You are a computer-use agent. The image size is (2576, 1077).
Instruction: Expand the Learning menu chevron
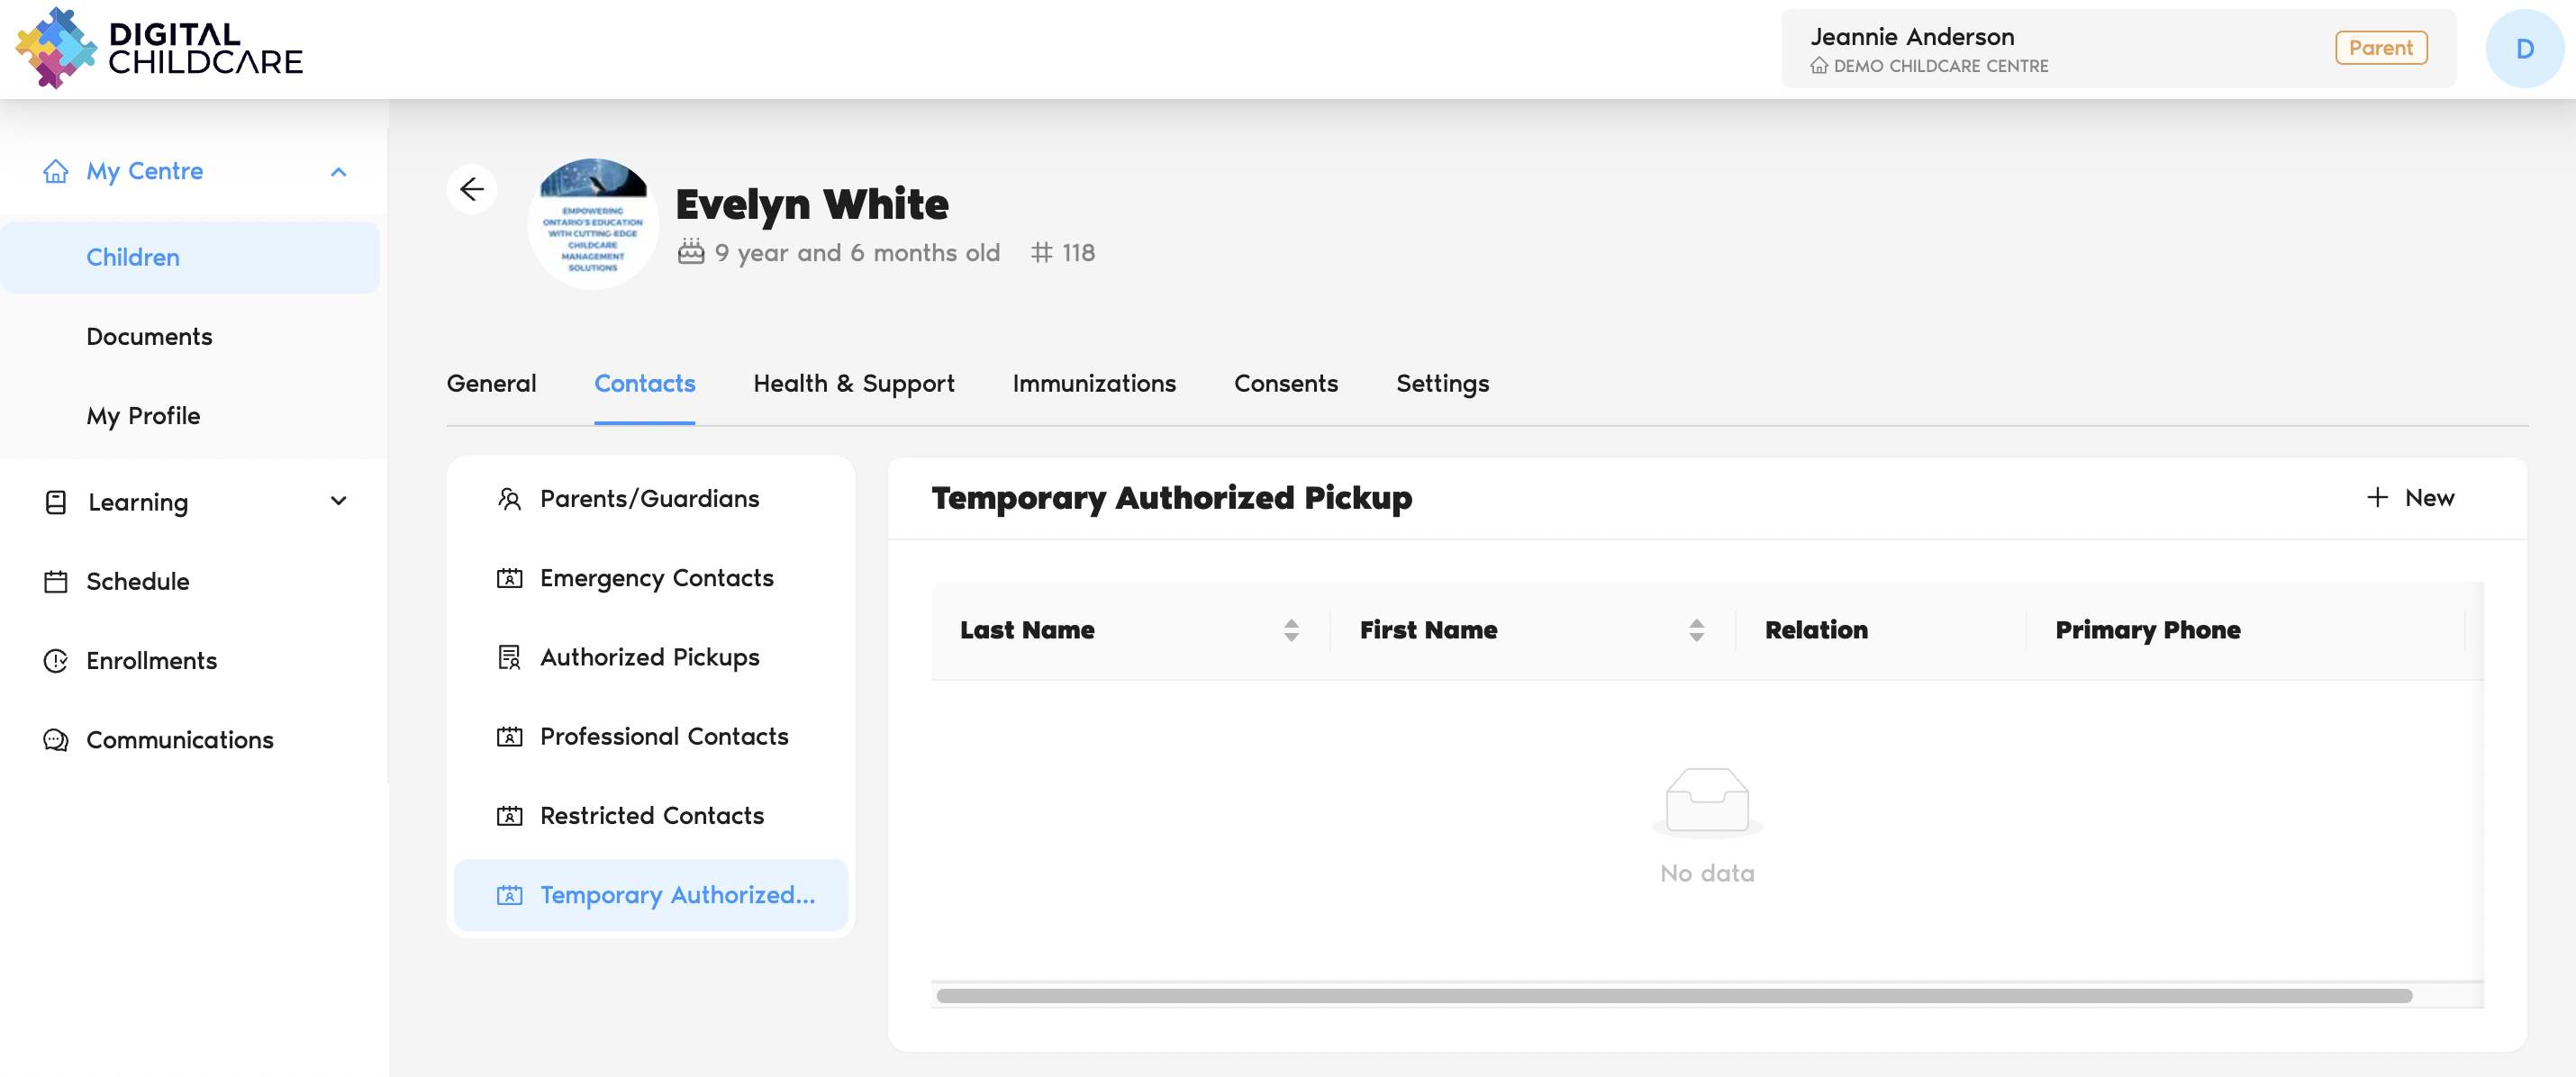point(339,501)
